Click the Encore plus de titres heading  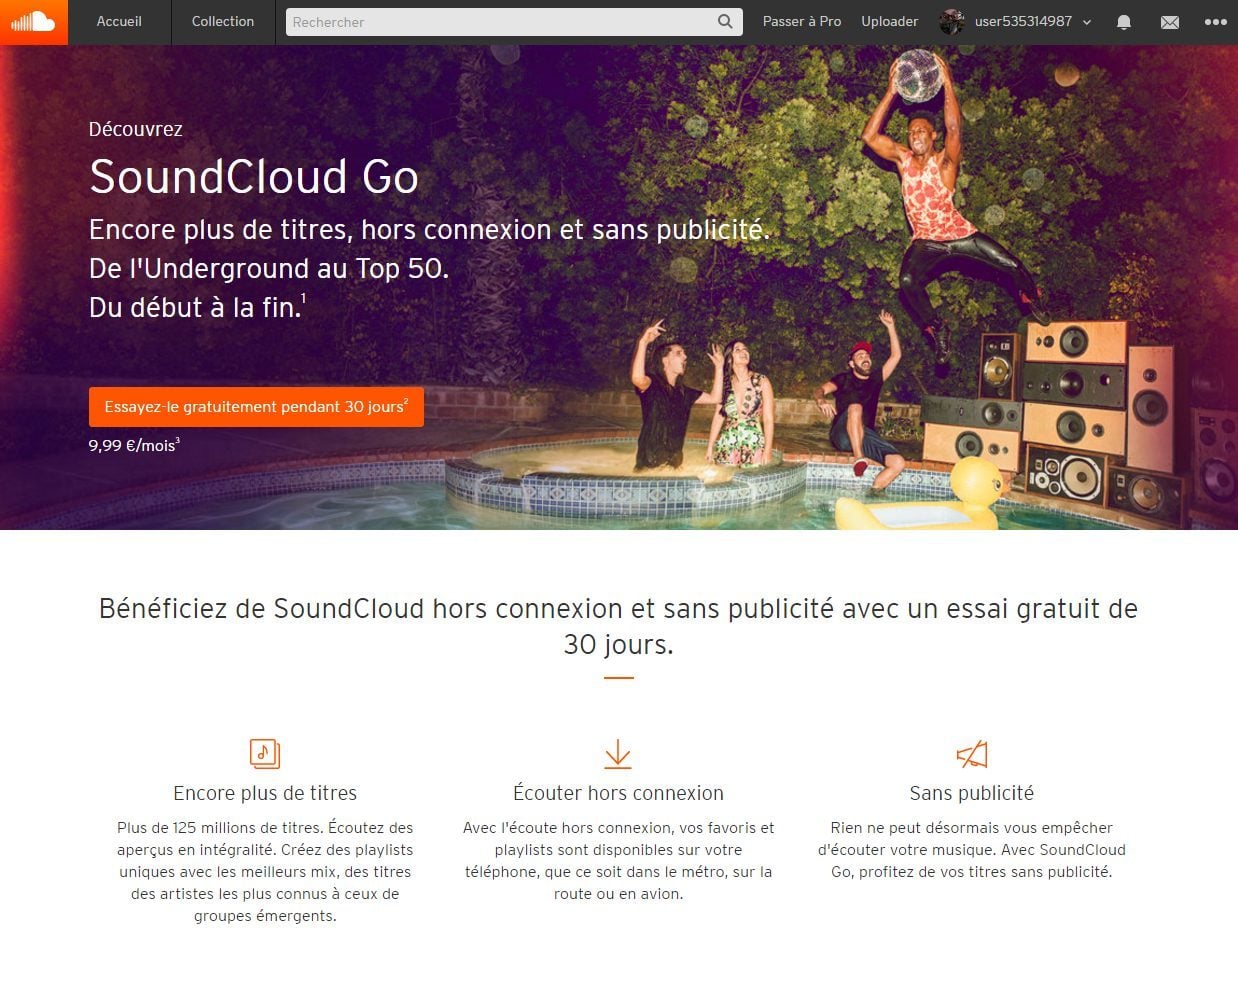click(265, 793)
